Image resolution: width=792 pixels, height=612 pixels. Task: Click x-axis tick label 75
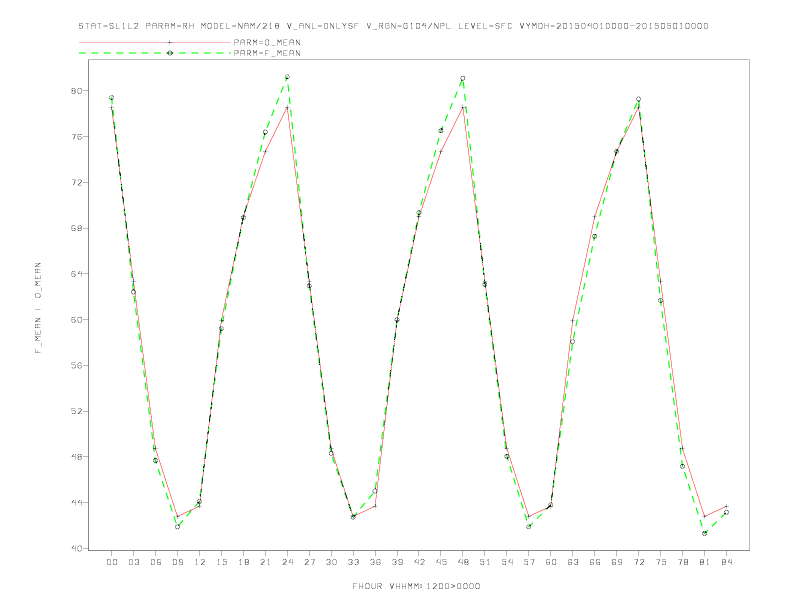[x=661, y=562]
